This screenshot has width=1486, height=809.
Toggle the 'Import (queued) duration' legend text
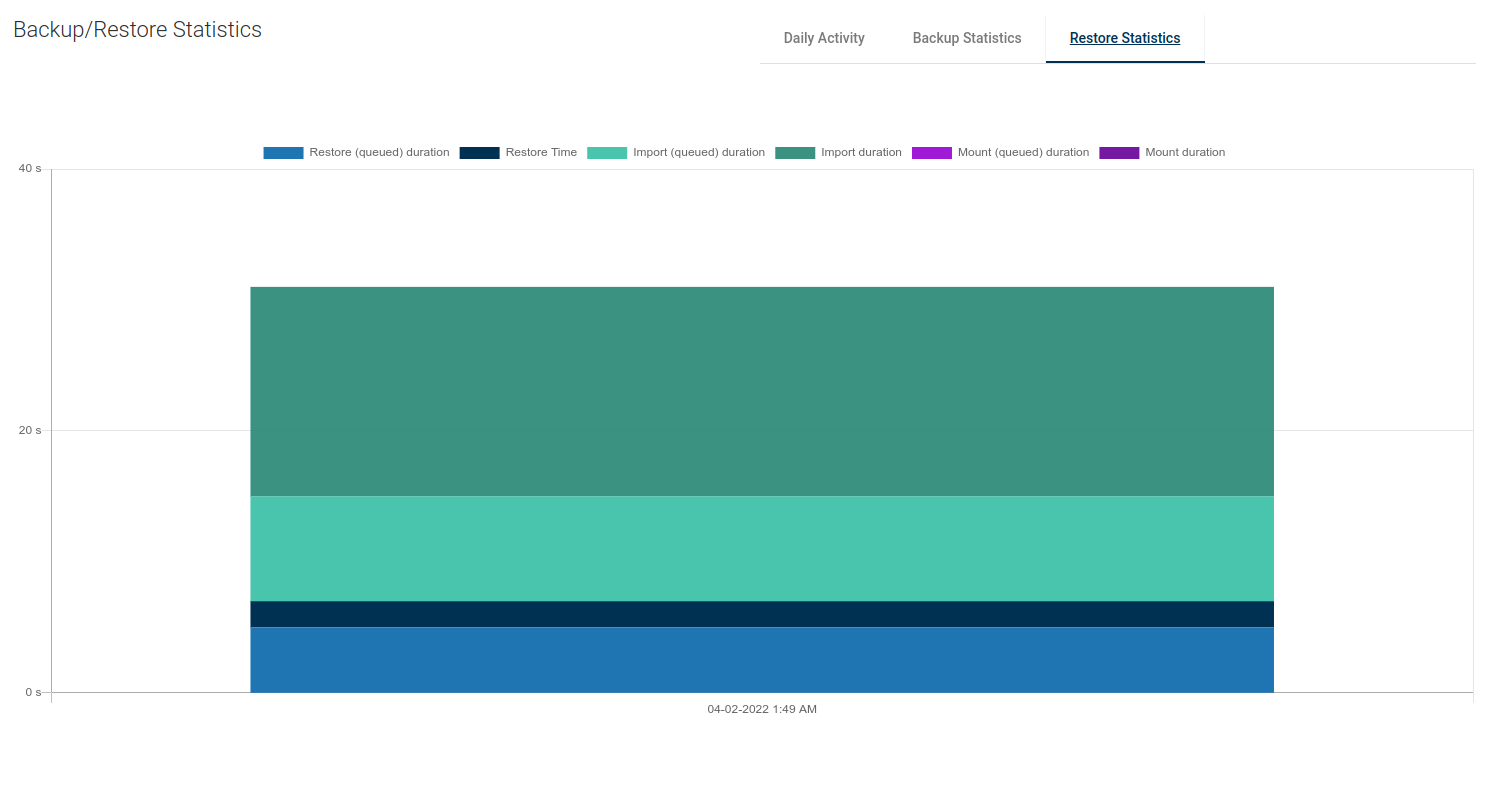(698, 153)
